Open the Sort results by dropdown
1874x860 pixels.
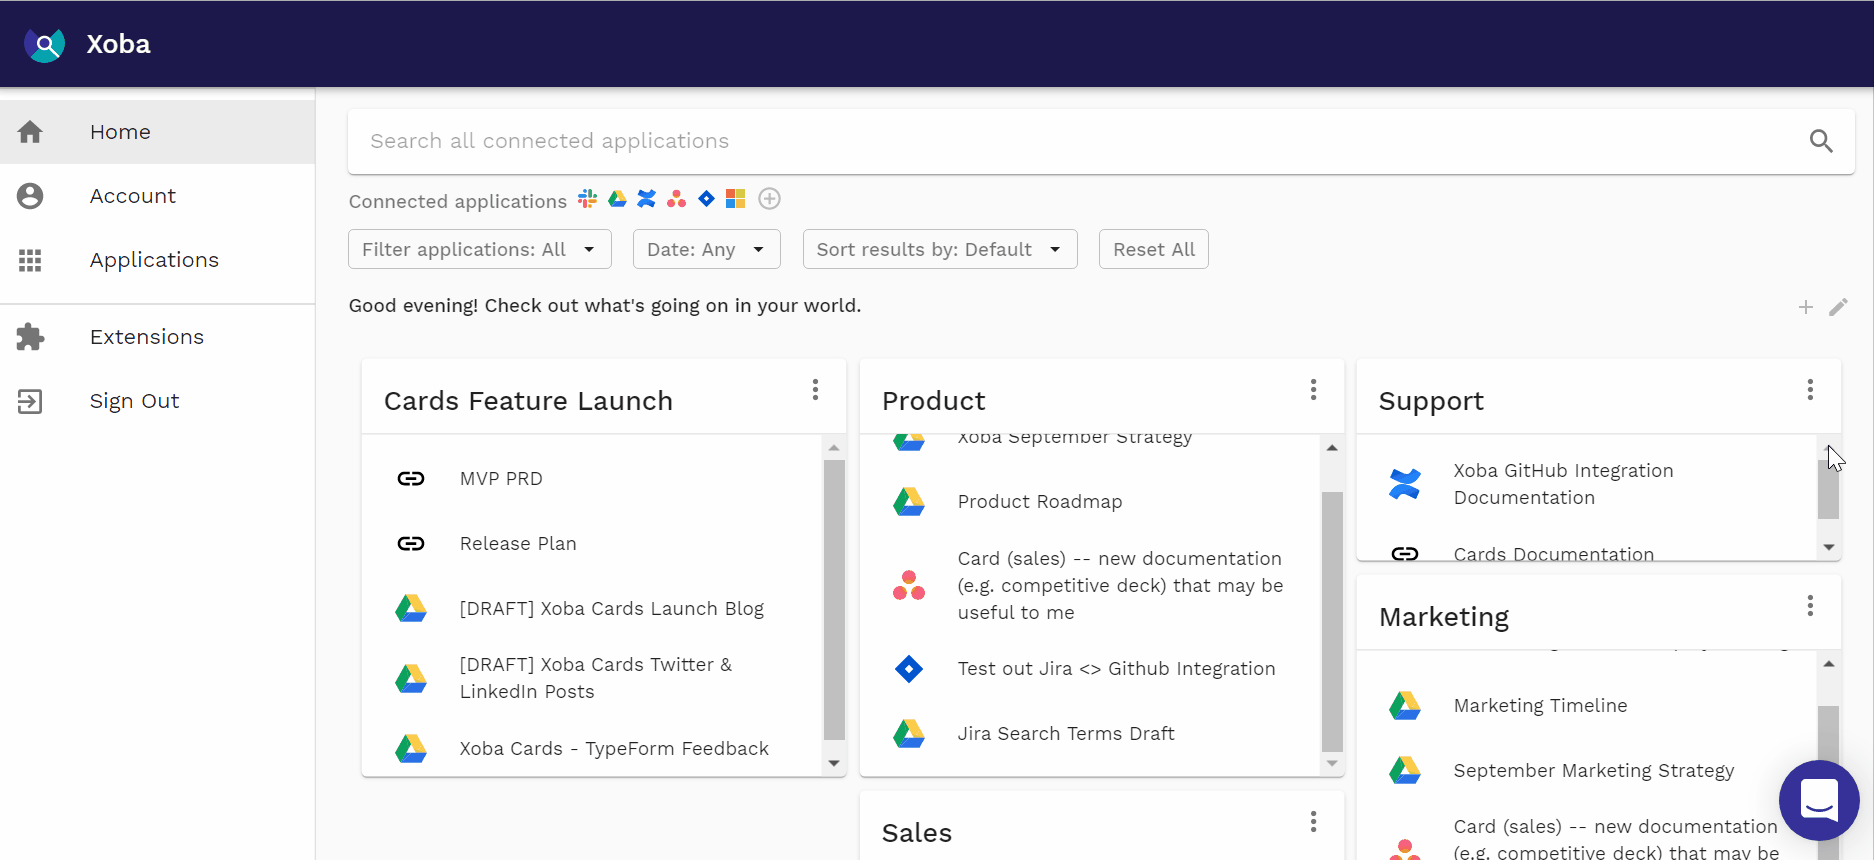point(939,249)
